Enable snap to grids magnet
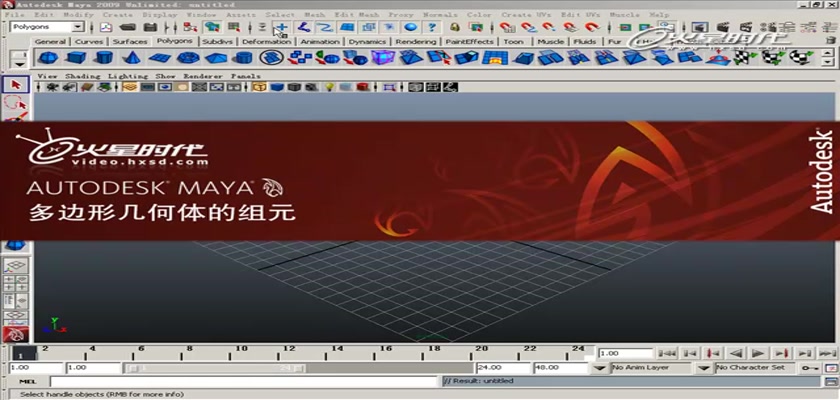840x400 pixels. (506, 27)
